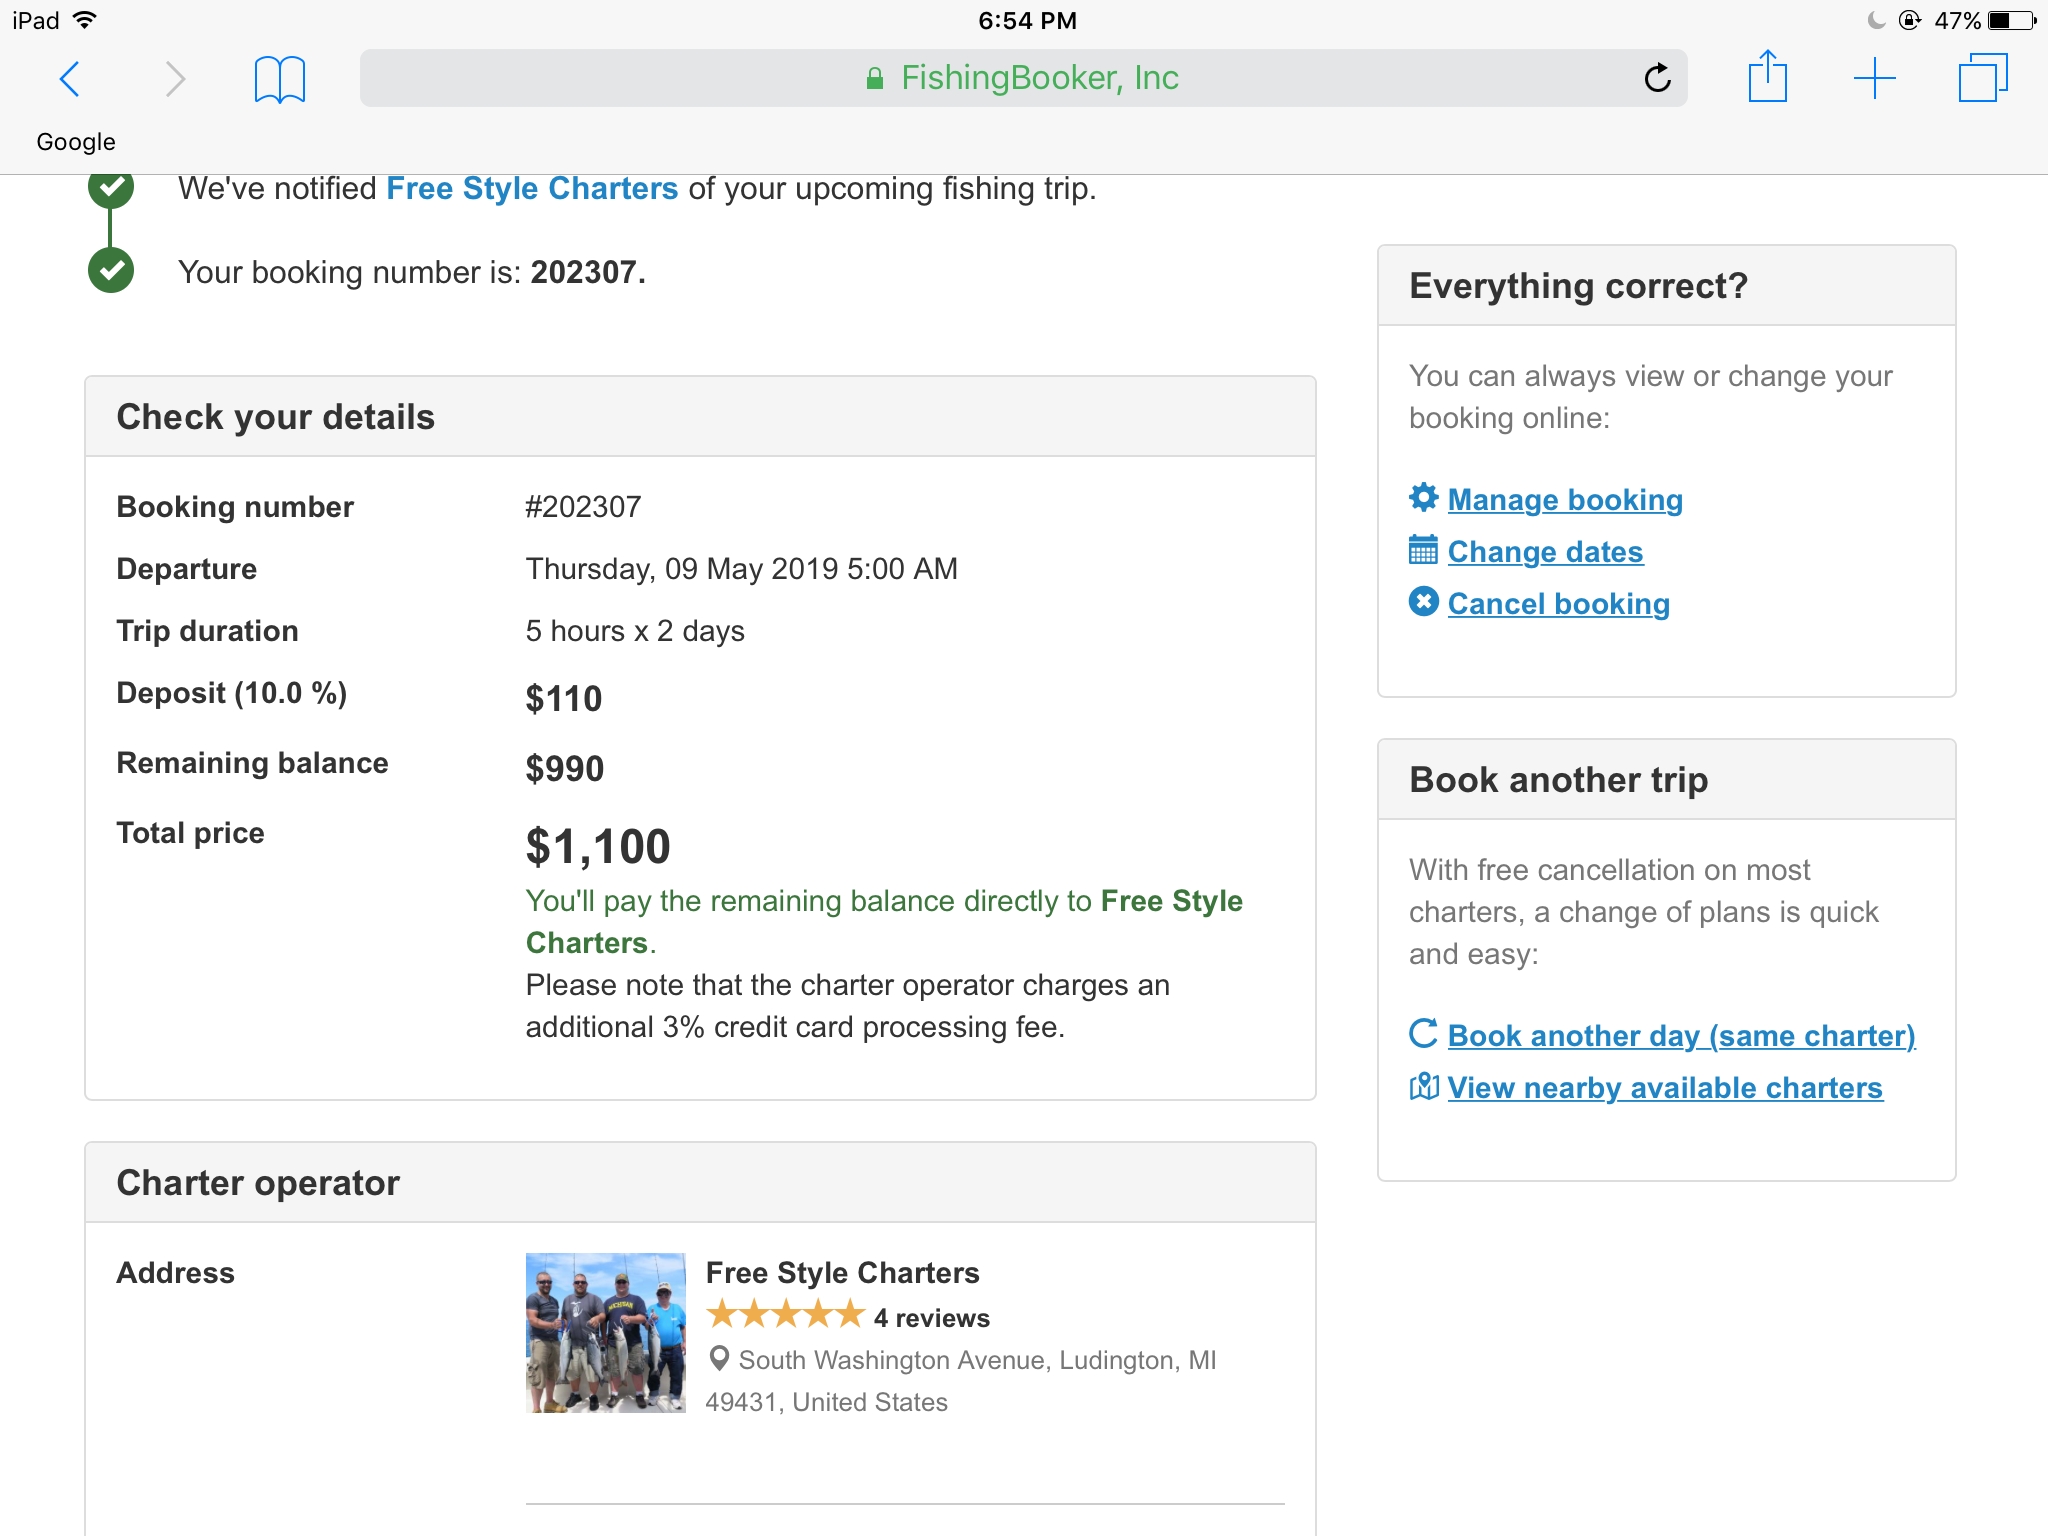
Task: Click the $990 remaining balance amount
Action: 565,768
